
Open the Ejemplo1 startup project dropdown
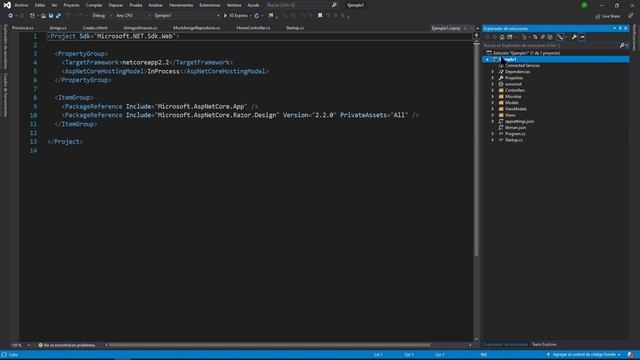click(x=187, y=16)
